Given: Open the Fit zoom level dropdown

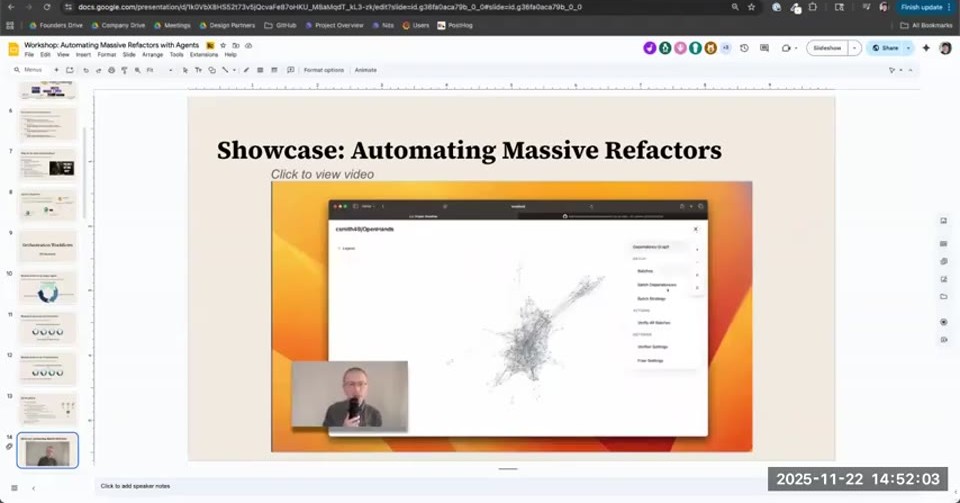Looking at the screenshot, I should point(159,70).
